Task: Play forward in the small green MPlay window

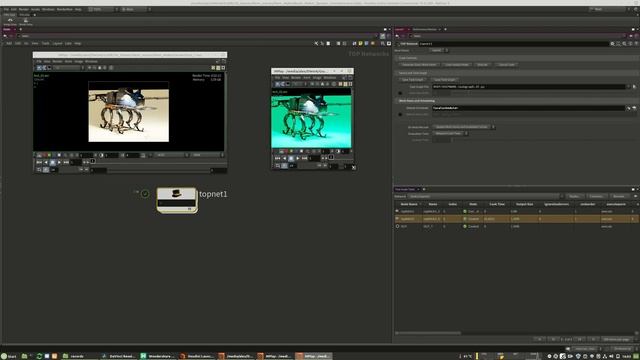Action: pos(298,158)
